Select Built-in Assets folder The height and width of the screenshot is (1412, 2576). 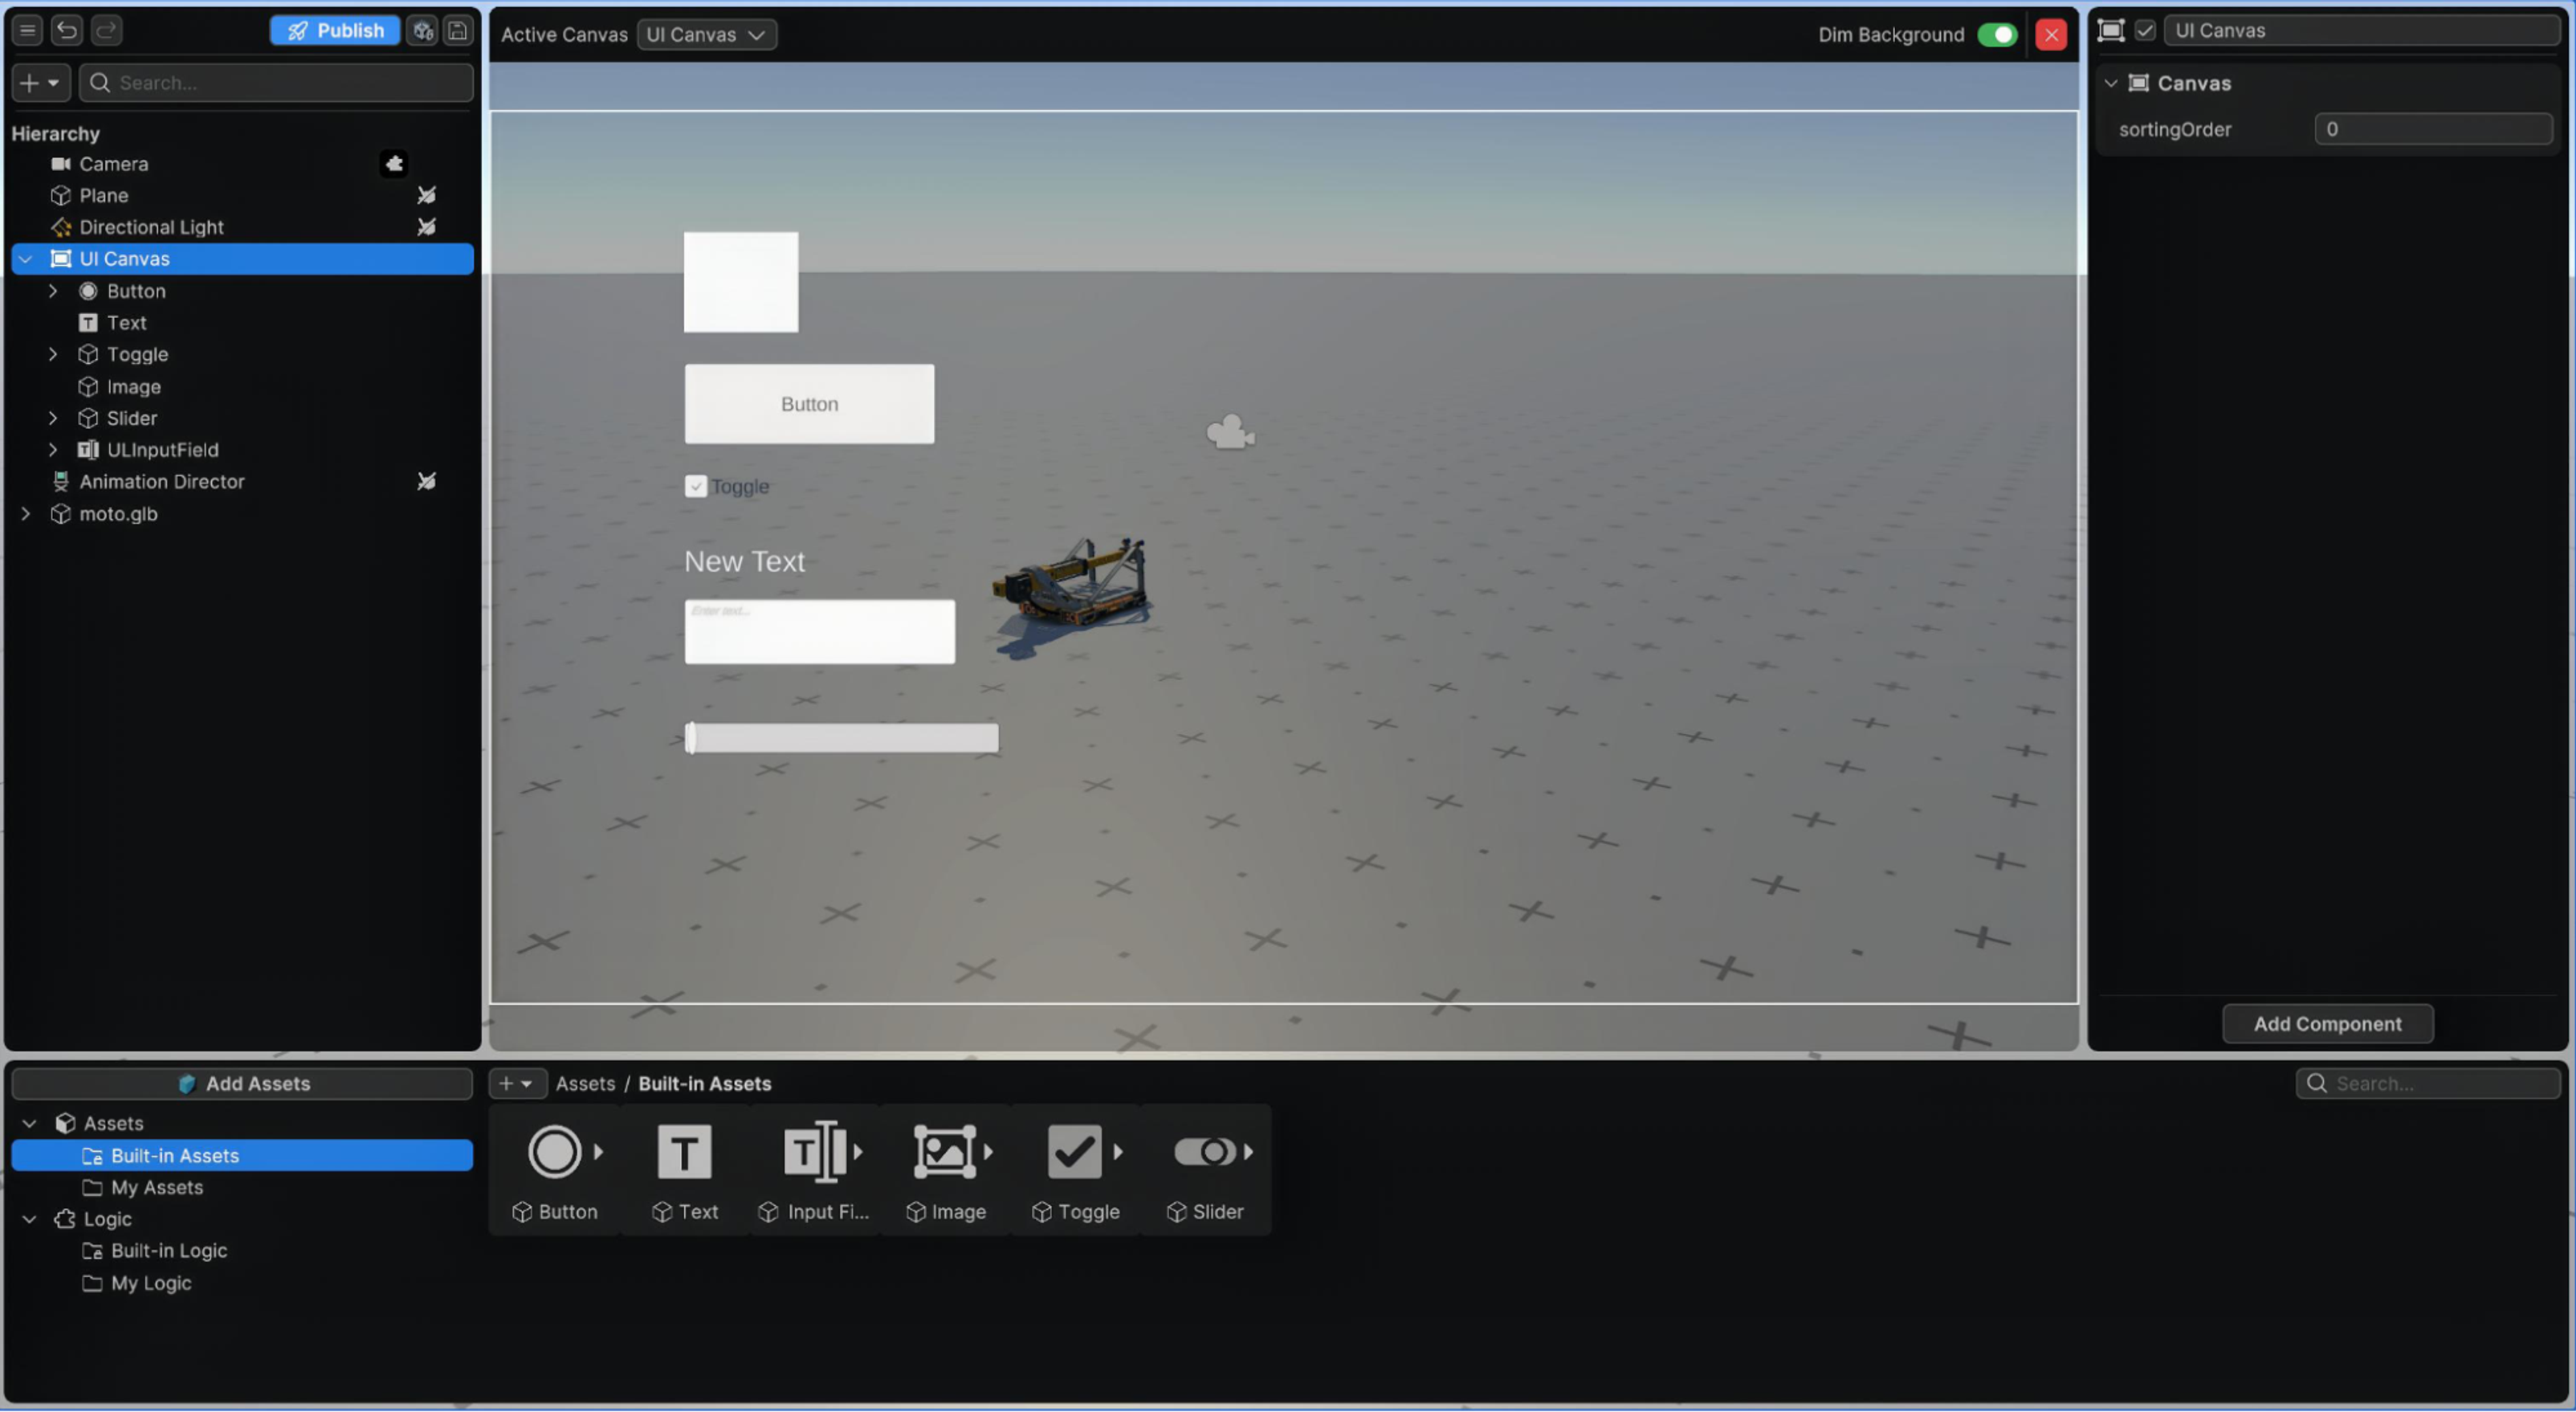coord(242,1156)
